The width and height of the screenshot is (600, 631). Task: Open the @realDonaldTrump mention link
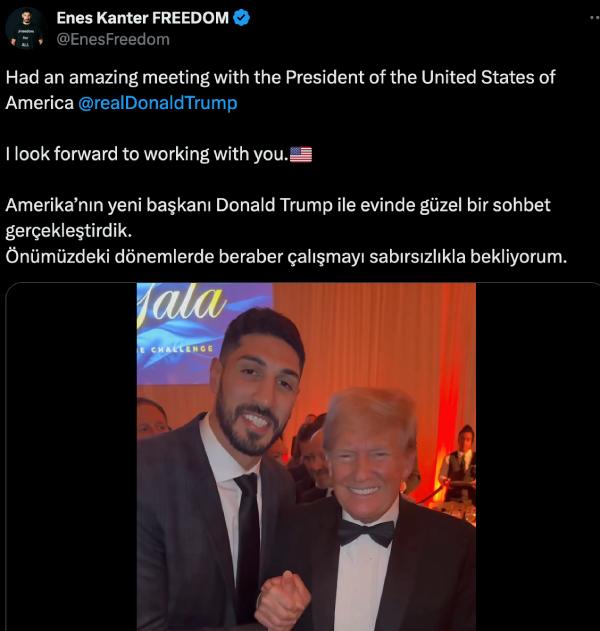(x=157, y=103)
